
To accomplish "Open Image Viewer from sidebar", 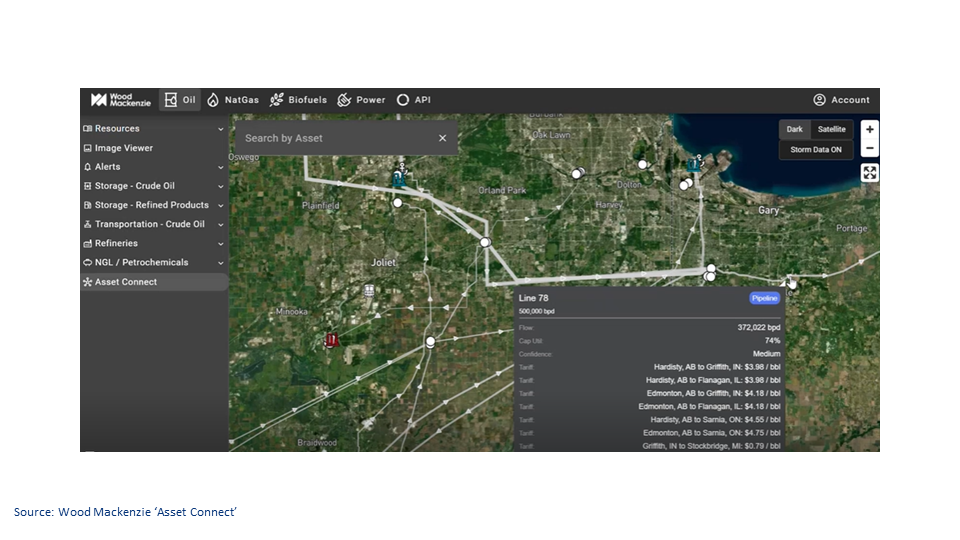I will pos(123,148).
